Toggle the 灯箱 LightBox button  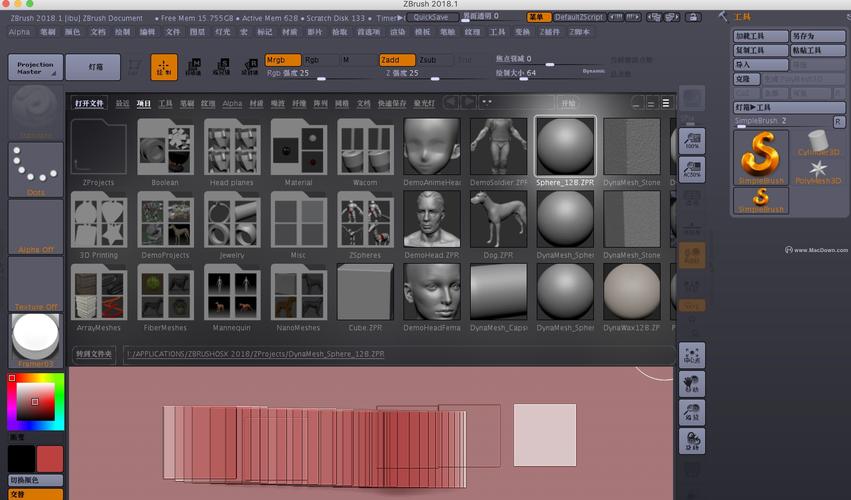click(93, 67)
